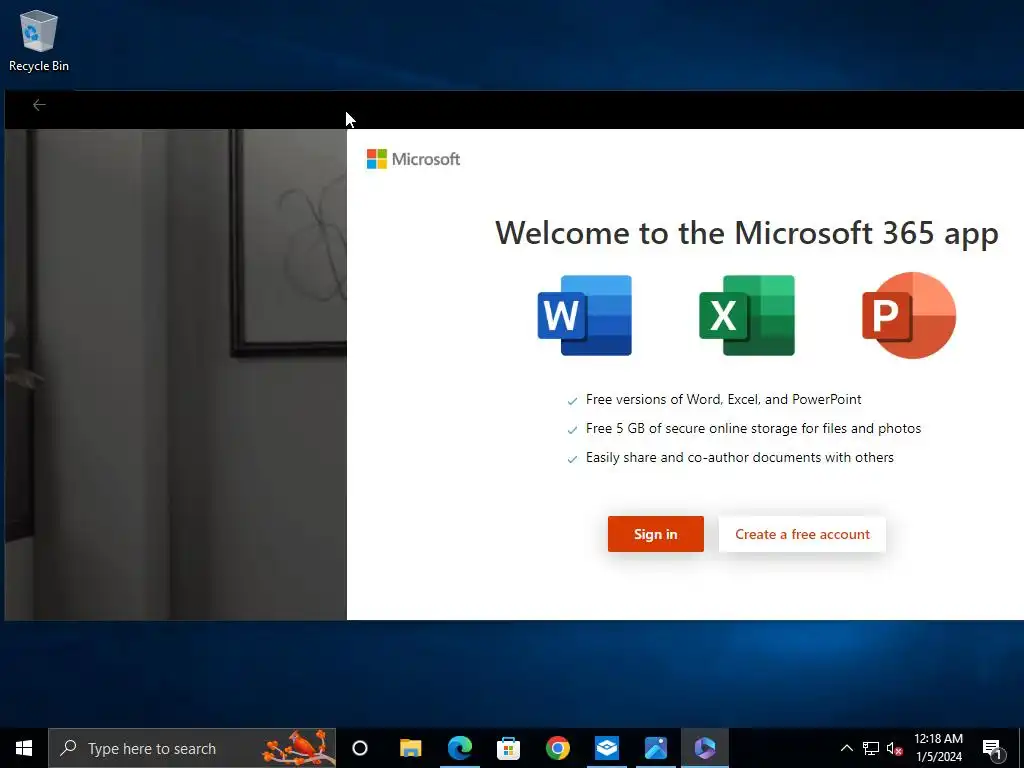Screen dimensions: 1024x768
Task: Open the Windows Start menu
Action: (x=24, y=748)
